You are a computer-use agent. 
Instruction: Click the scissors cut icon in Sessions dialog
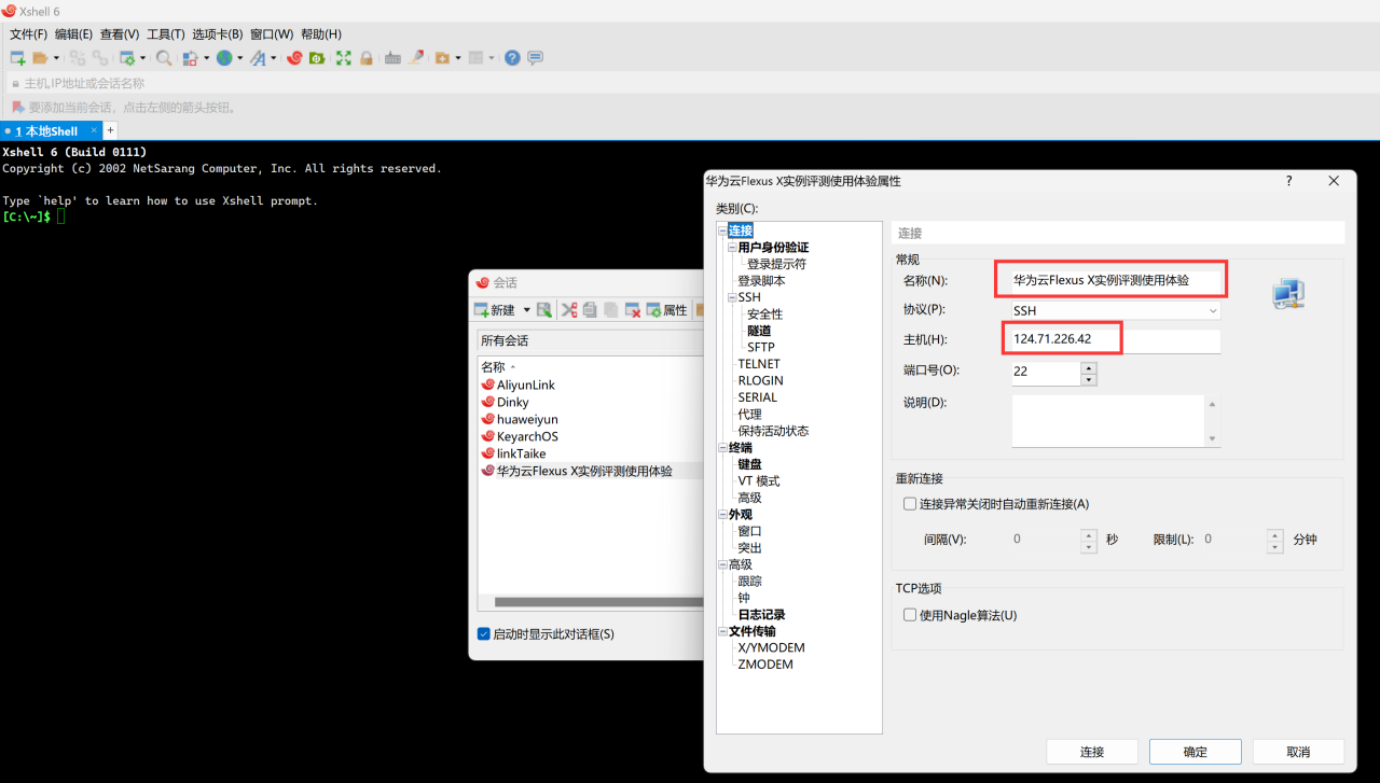569,310
